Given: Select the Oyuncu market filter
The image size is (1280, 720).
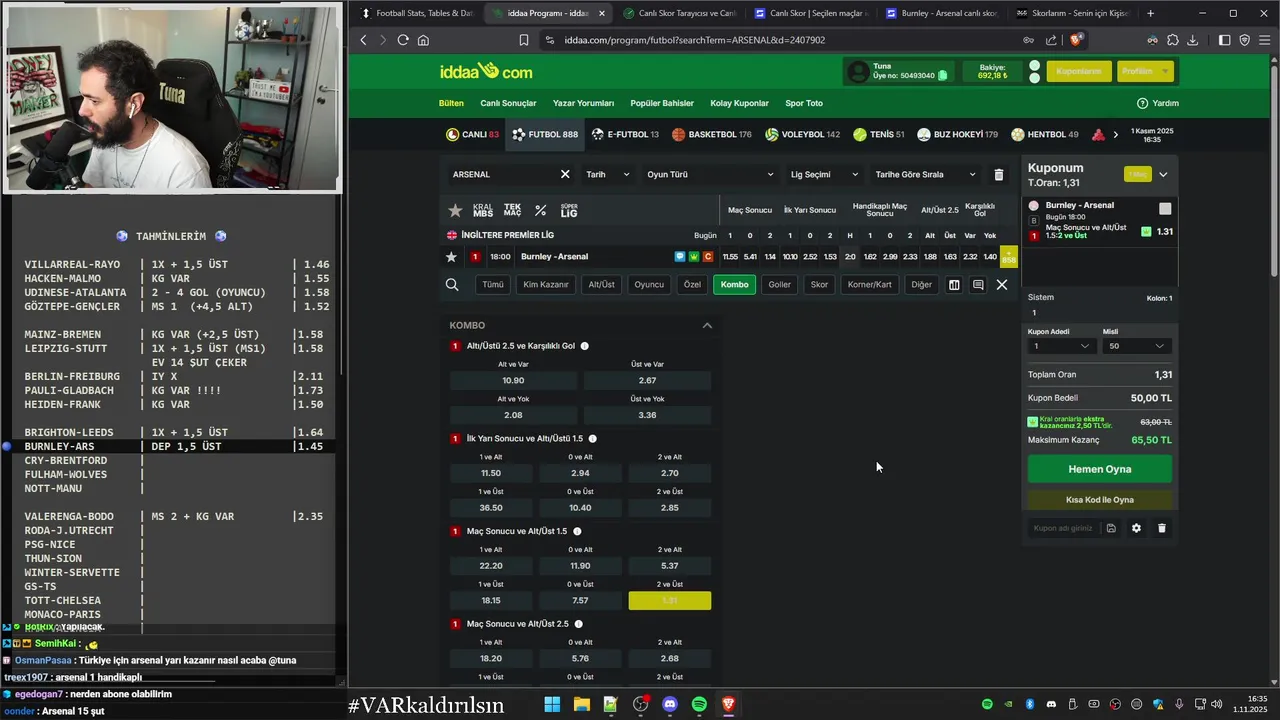Looking at the screenshot, I should (649, 285).
